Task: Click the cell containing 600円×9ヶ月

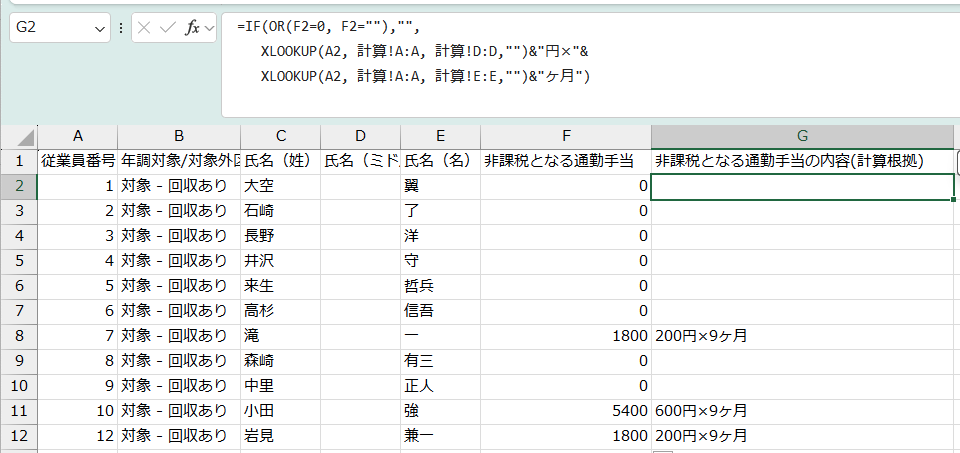Action: [x=701, y=411]
